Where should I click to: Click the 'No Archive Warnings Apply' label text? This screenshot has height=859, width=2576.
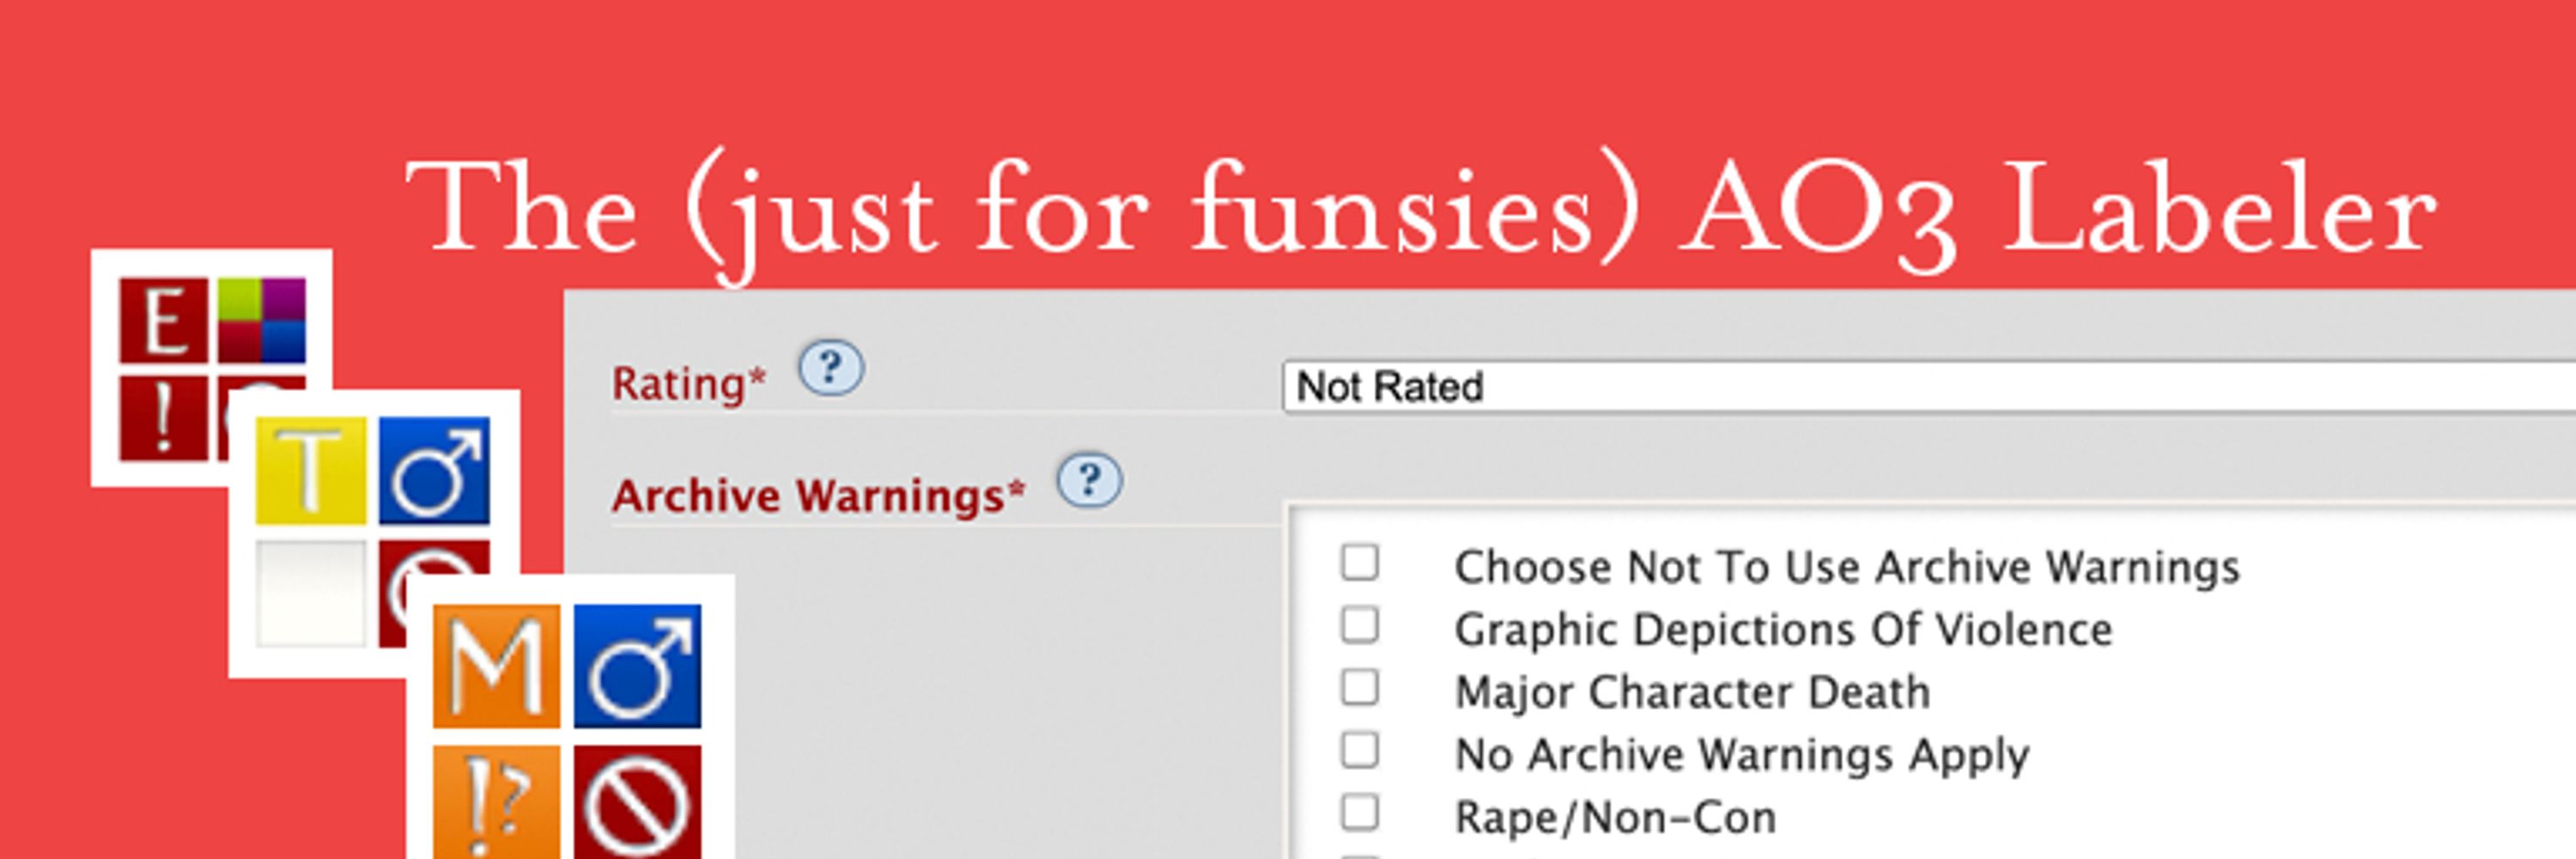pos(1742,755)
